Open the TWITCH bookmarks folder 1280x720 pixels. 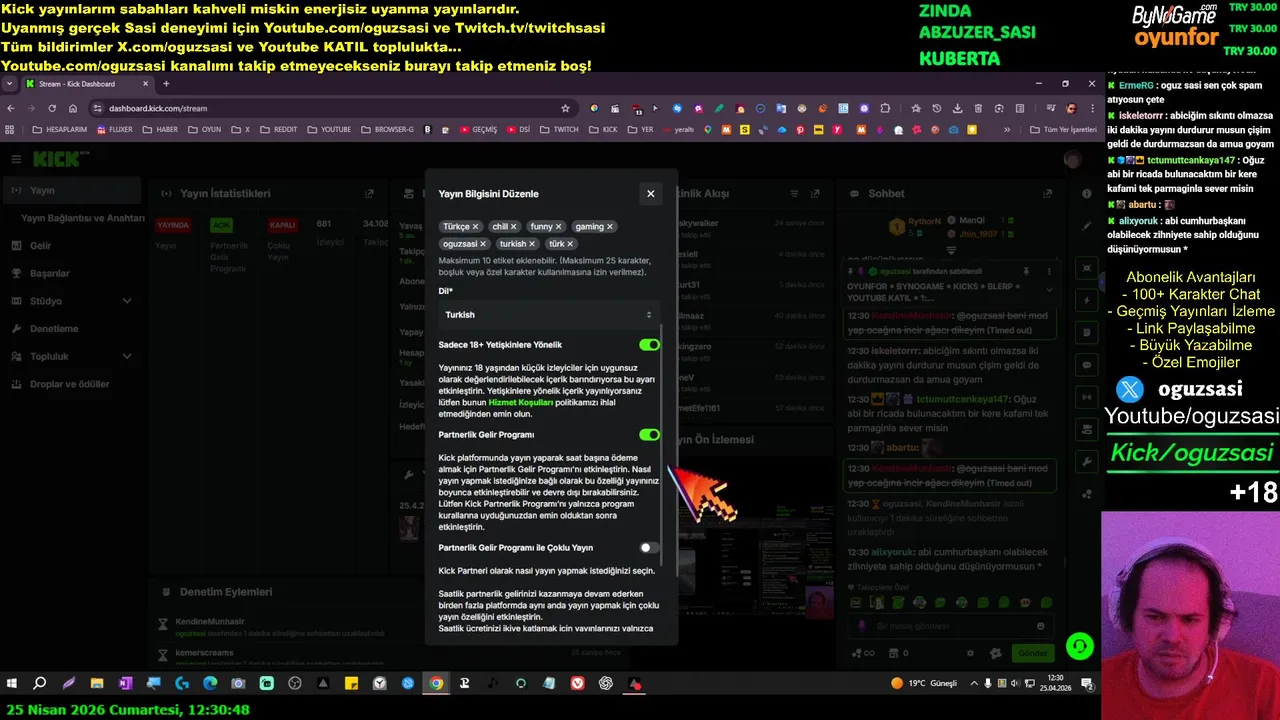coord(559,129)
